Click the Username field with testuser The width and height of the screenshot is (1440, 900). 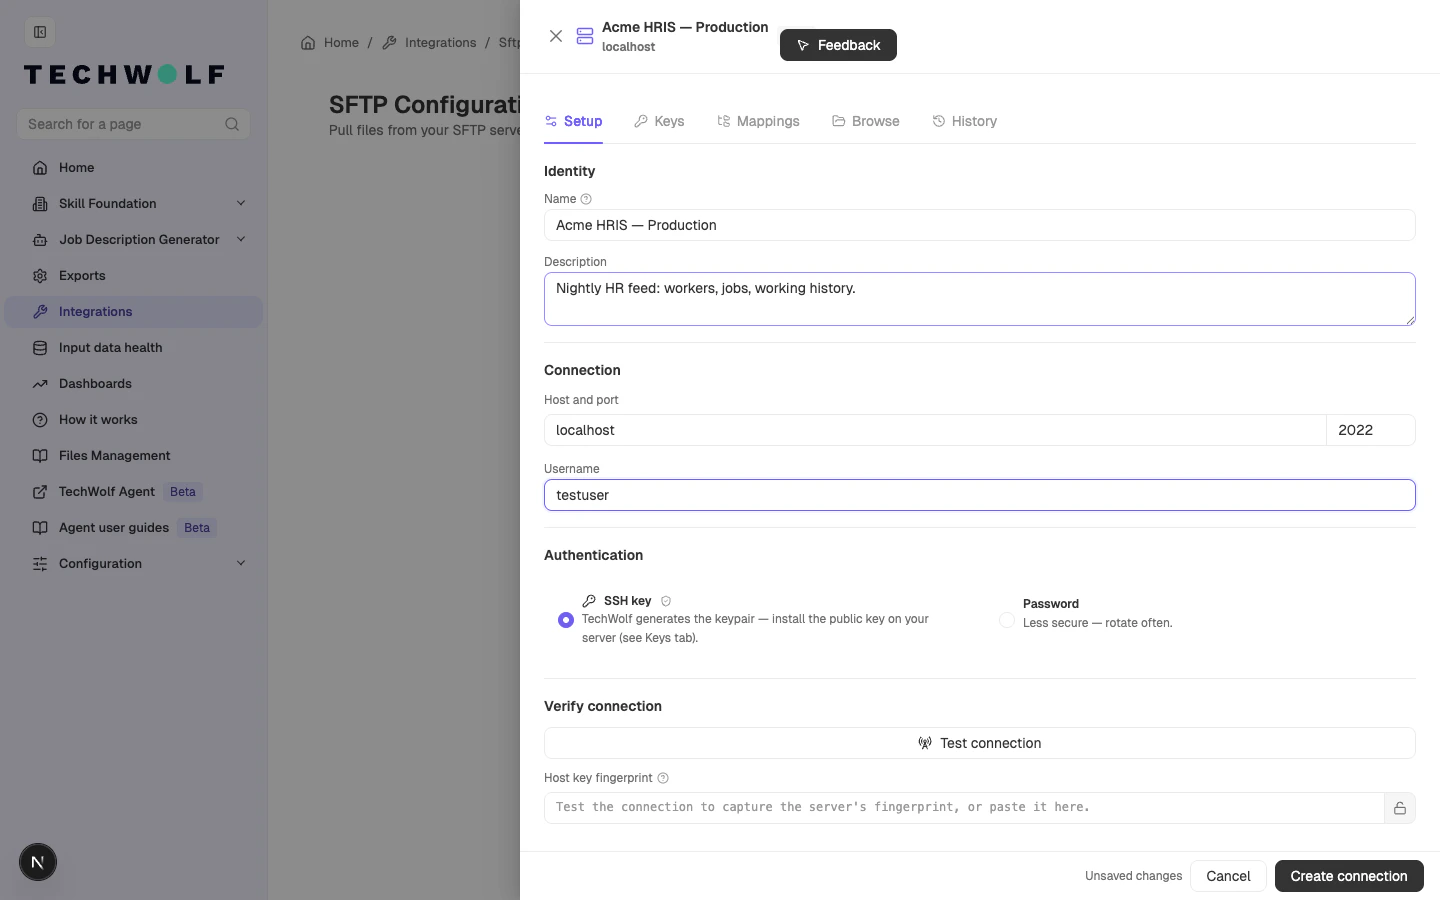click(x=980, y=495)
